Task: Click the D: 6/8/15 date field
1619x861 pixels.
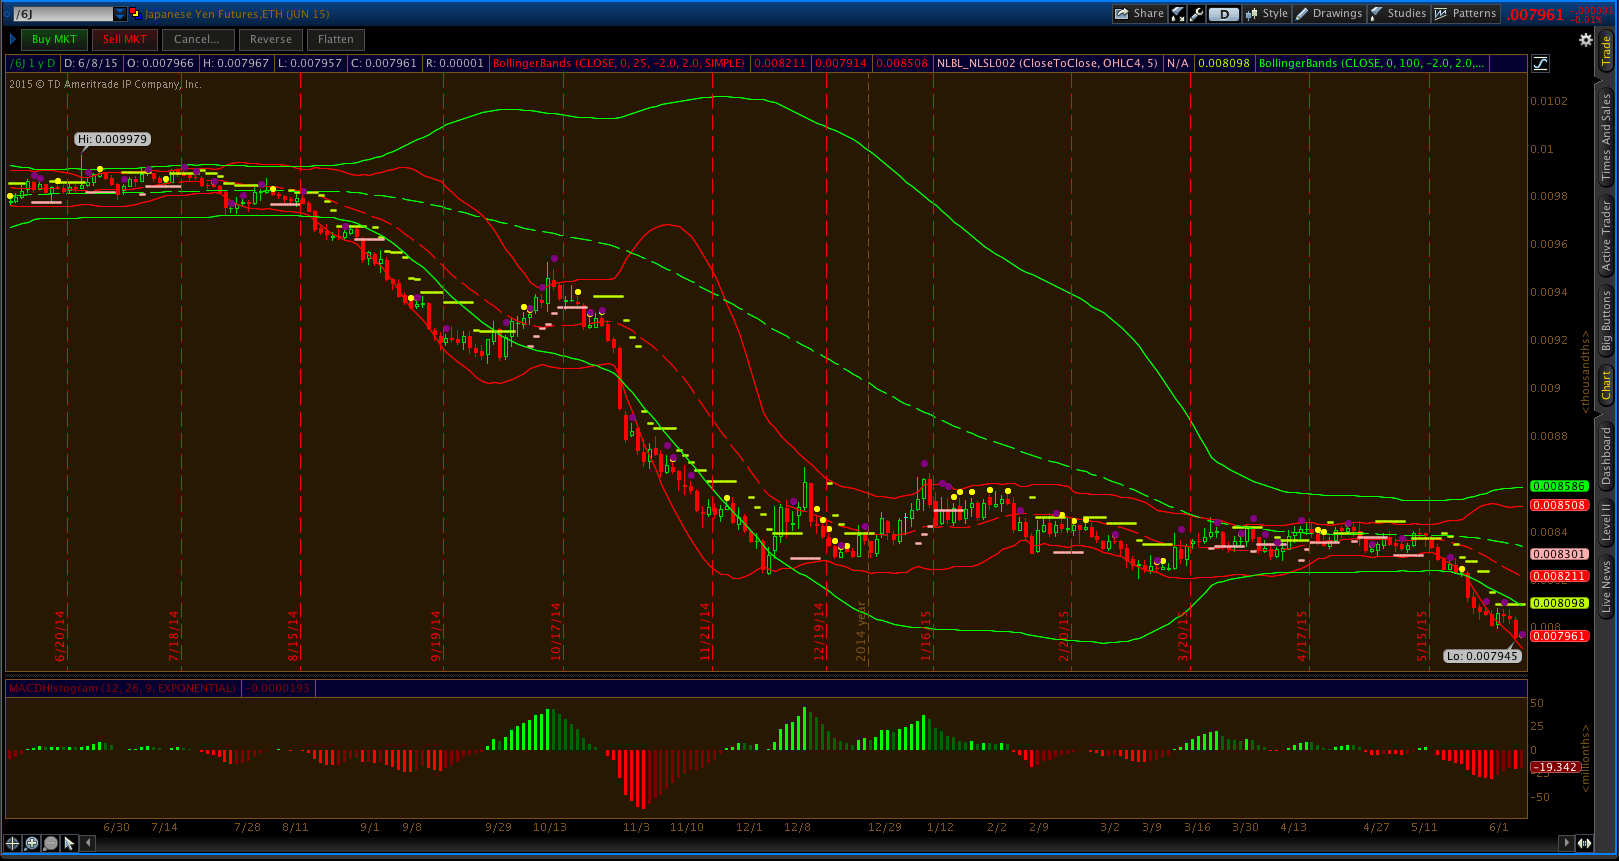Action: click(92, 63)
